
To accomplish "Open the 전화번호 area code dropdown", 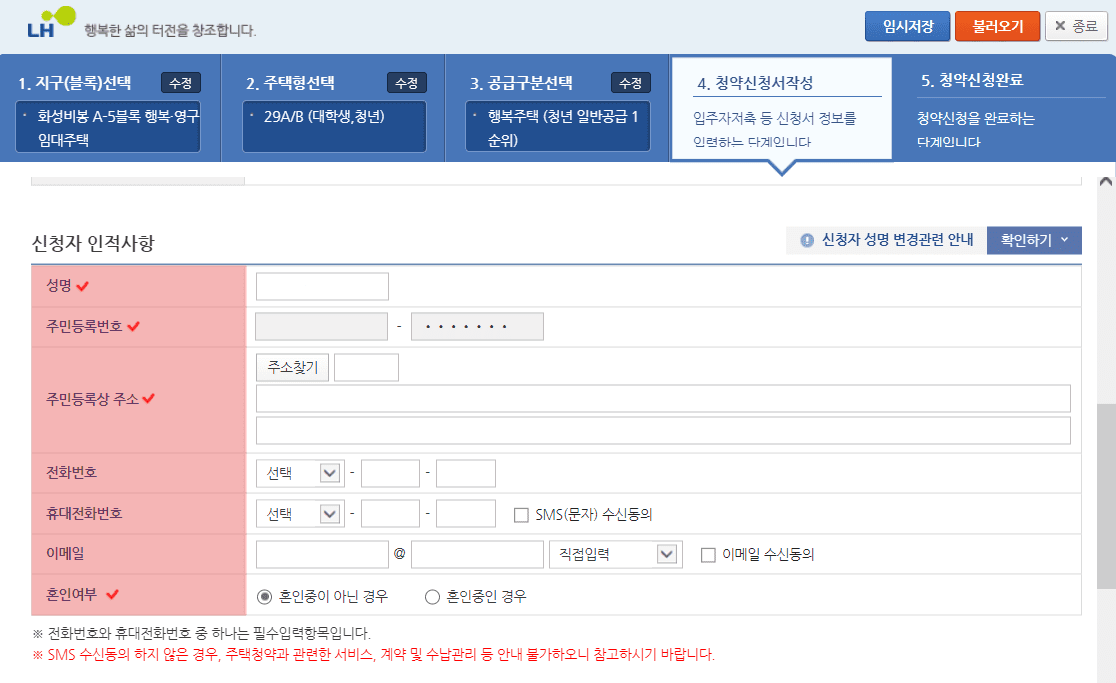I will click(x=300, y=474).
